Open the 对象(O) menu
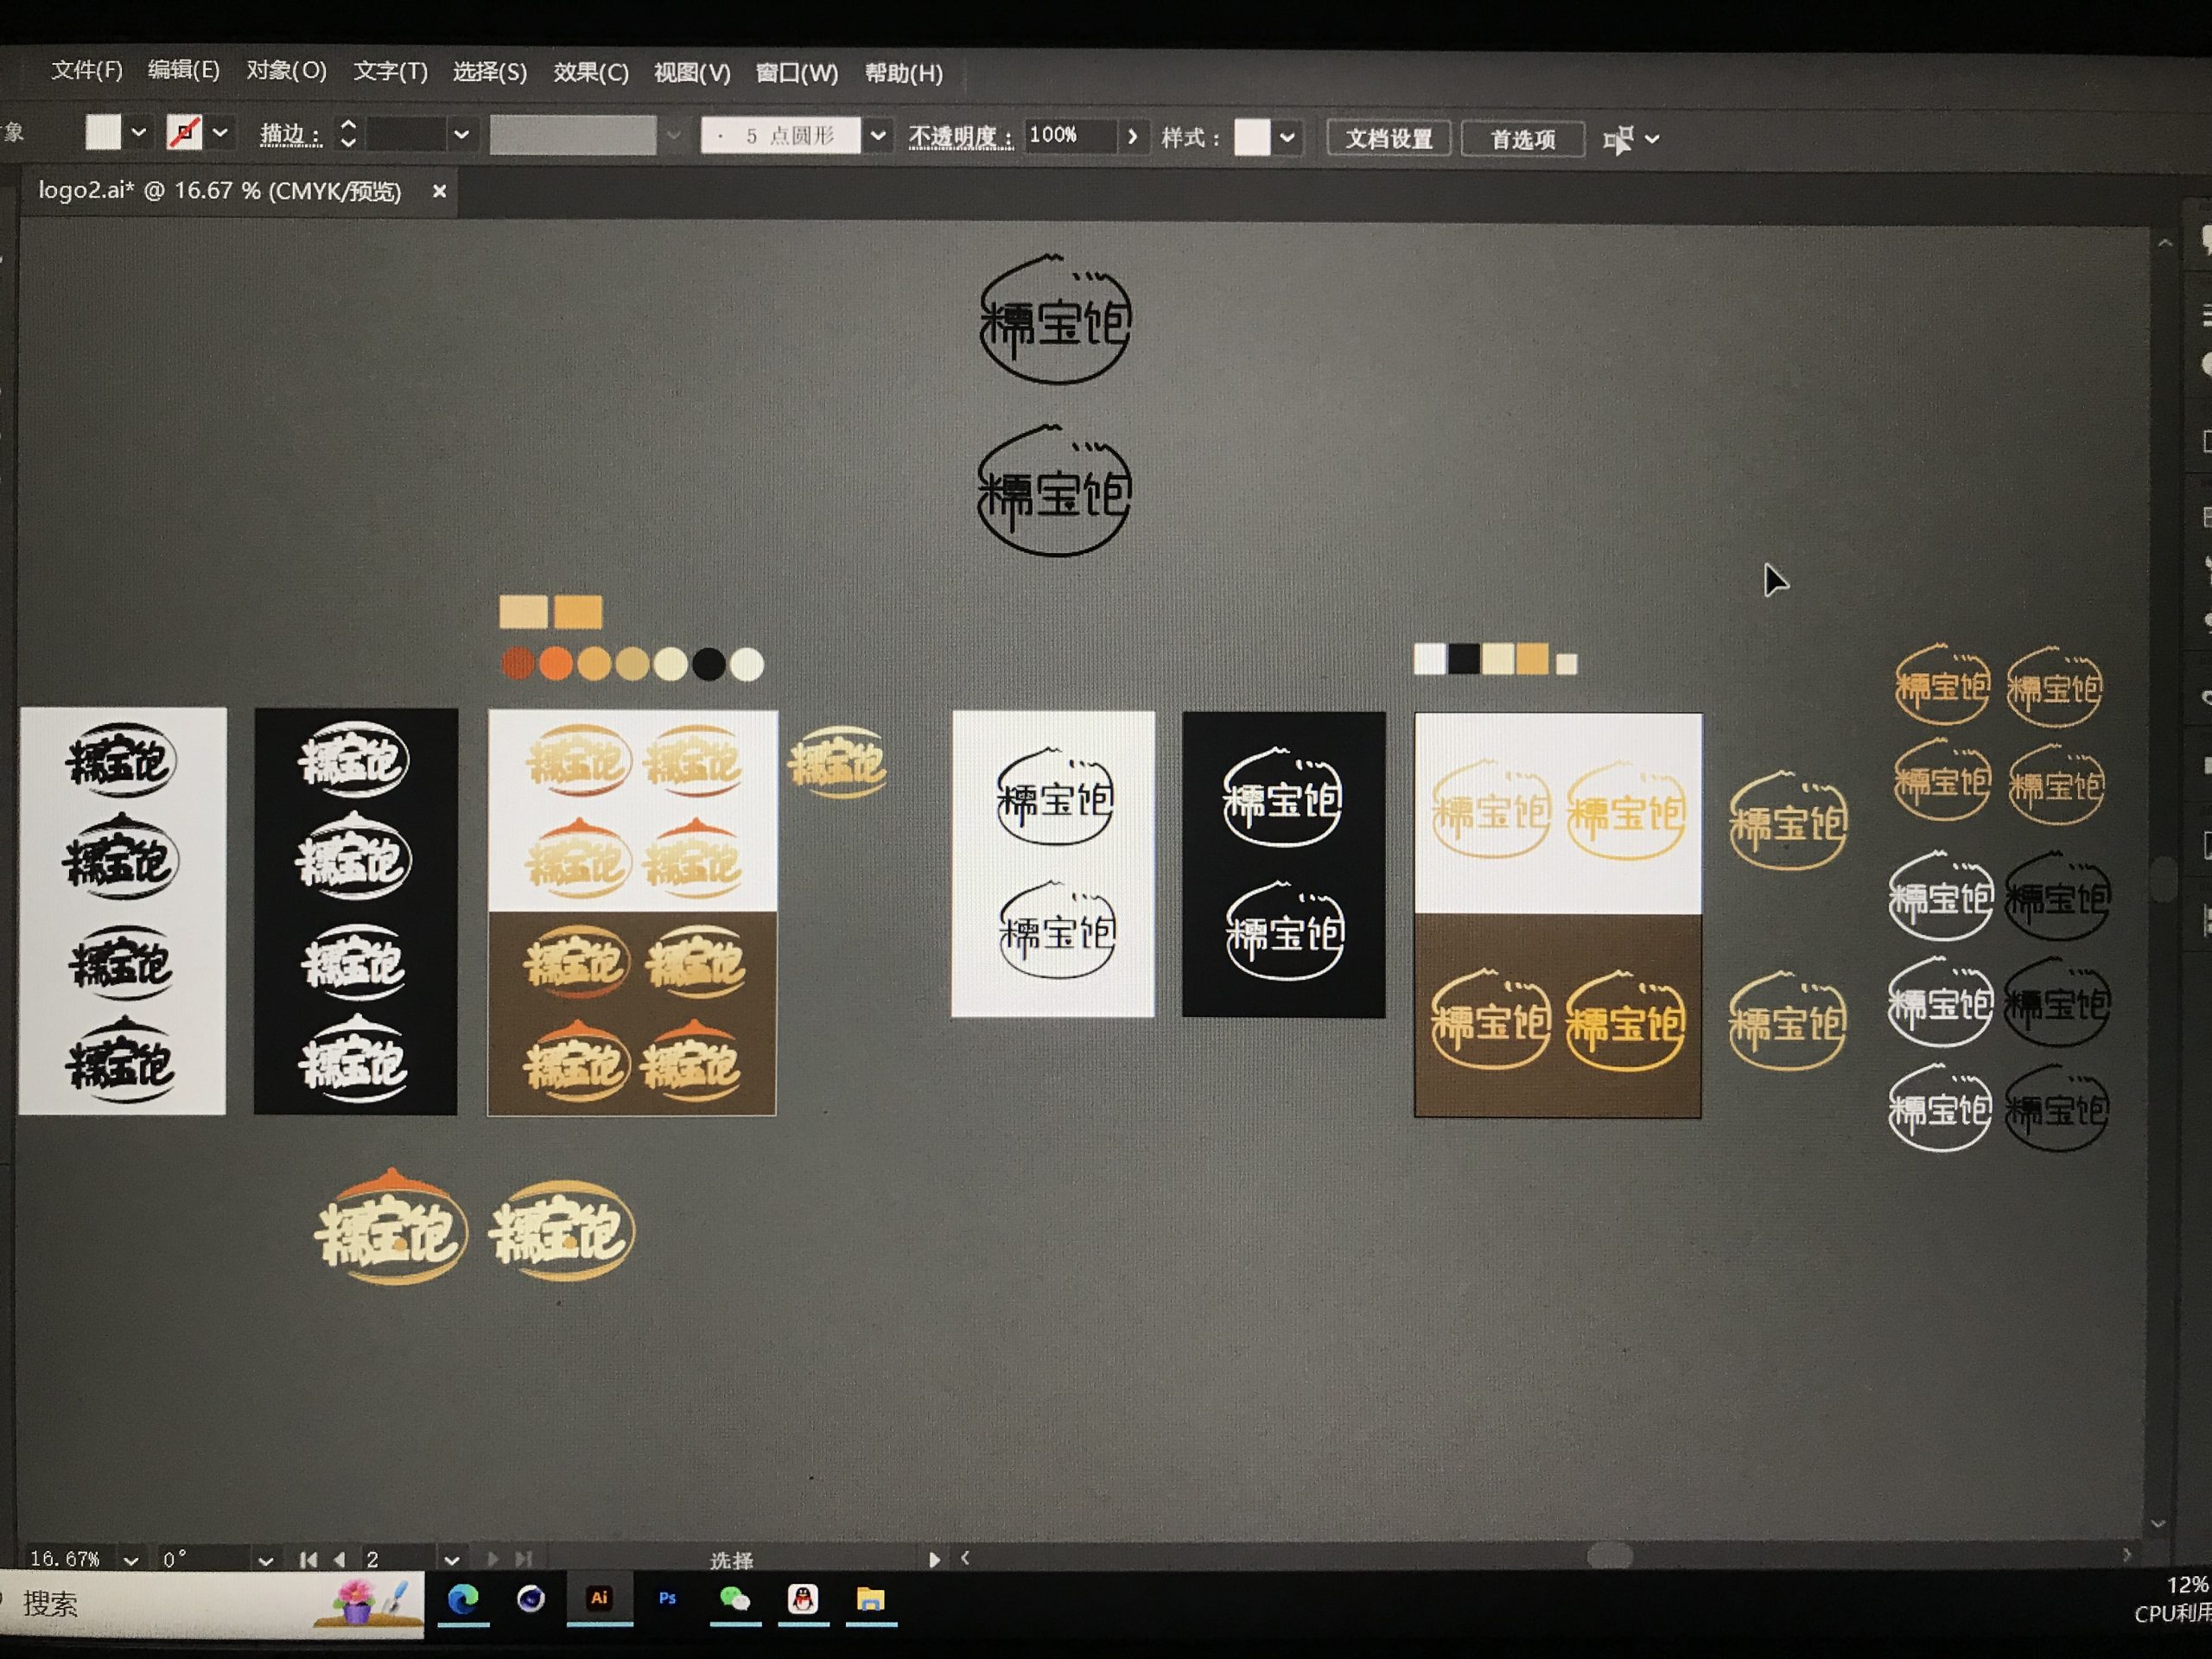 tap(286, 70)
